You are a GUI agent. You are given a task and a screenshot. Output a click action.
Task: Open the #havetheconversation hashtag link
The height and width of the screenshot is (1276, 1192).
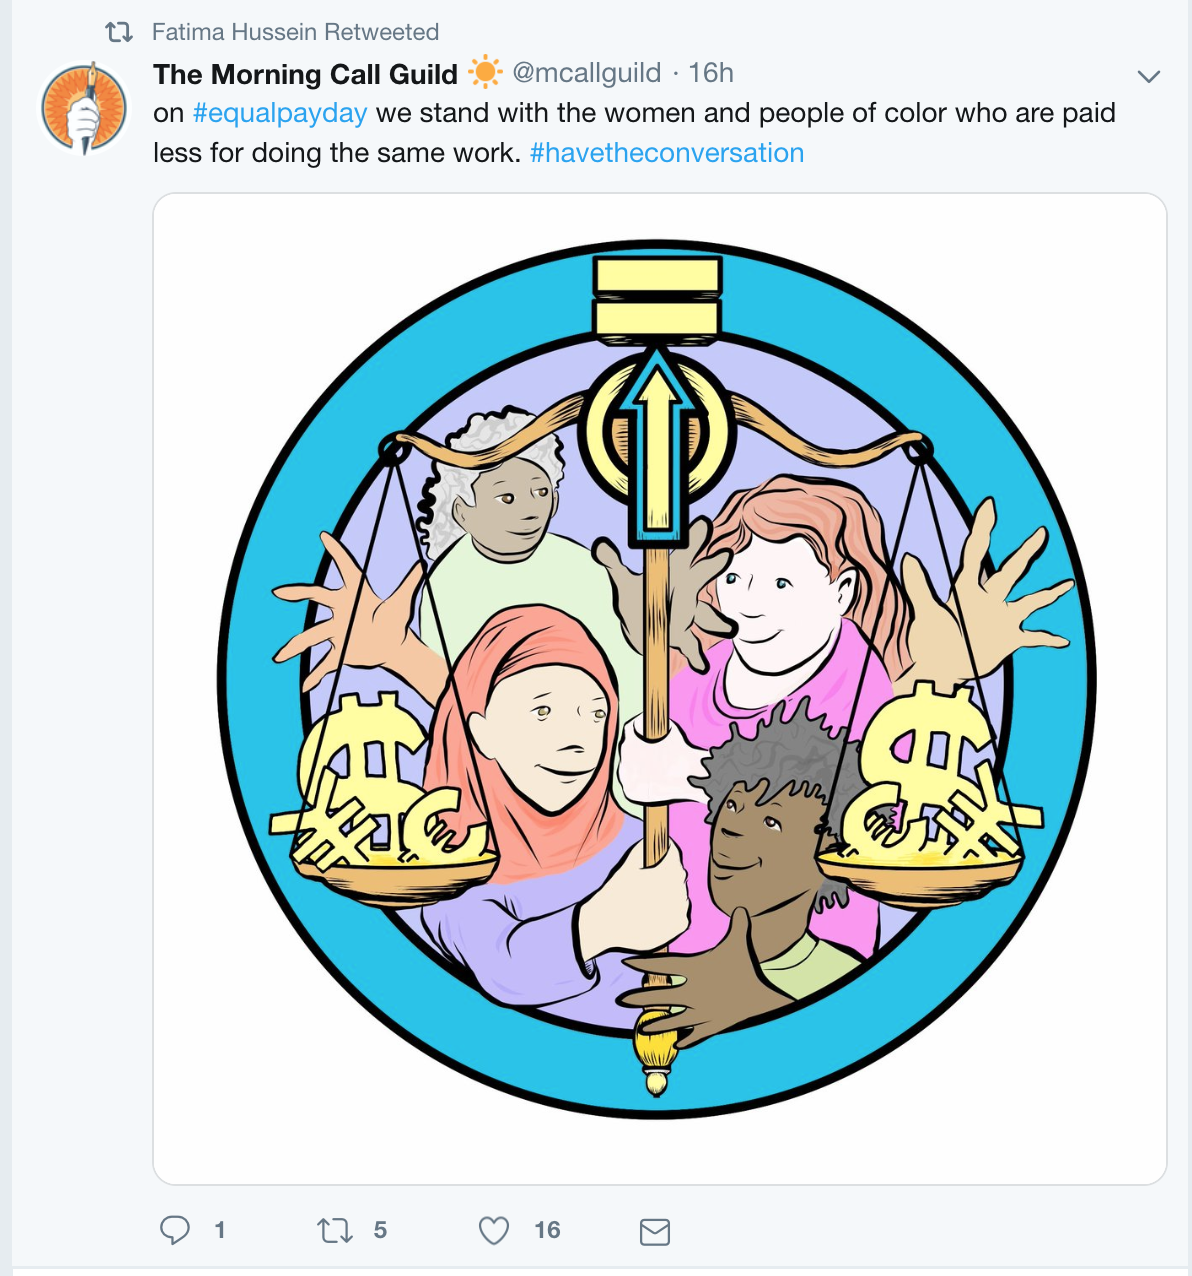pos(667,153)
